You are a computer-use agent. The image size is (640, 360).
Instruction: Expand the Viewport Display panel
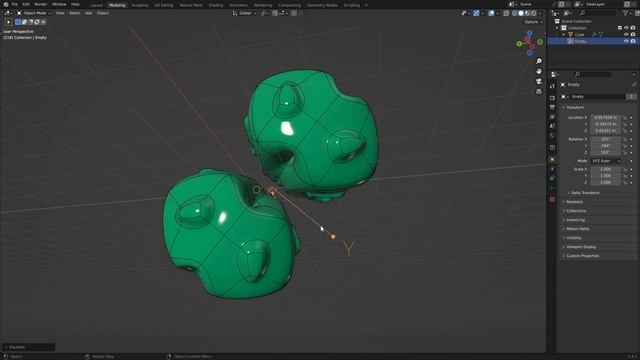[580, 247]
